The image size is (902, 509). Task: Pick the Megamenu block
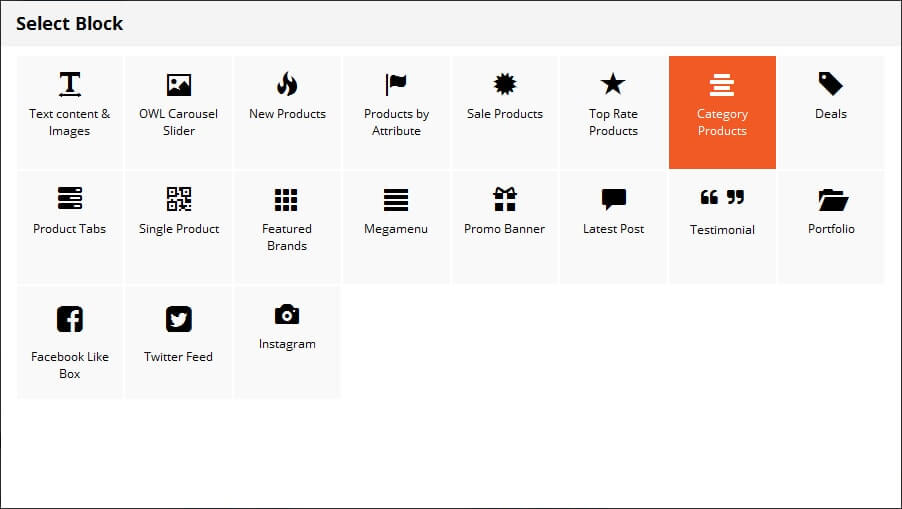(x=396, y=227)
